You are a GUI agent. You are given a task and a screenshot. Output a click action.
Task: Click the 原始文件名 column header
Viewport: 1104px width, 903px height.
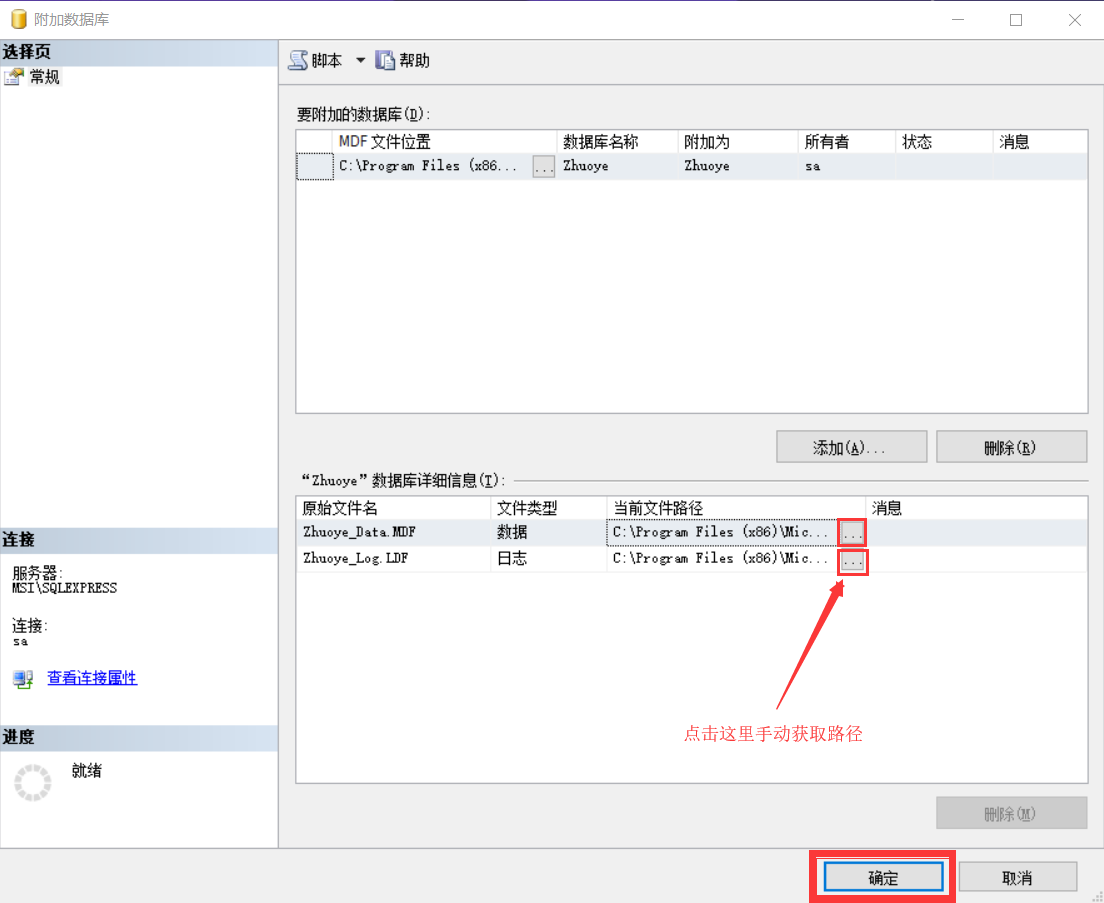(x=394, y=508)
